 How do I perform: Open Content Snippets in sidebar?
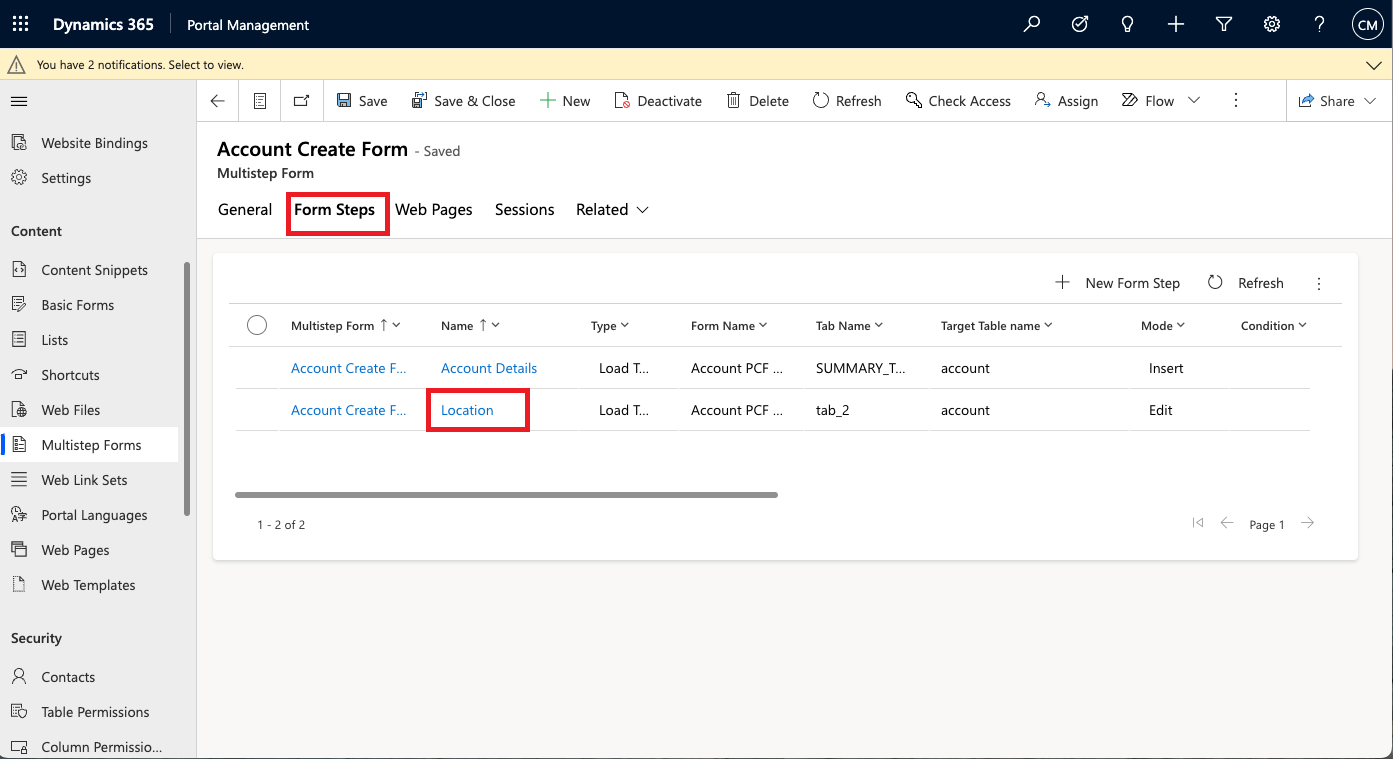click(x=94, y=270)
